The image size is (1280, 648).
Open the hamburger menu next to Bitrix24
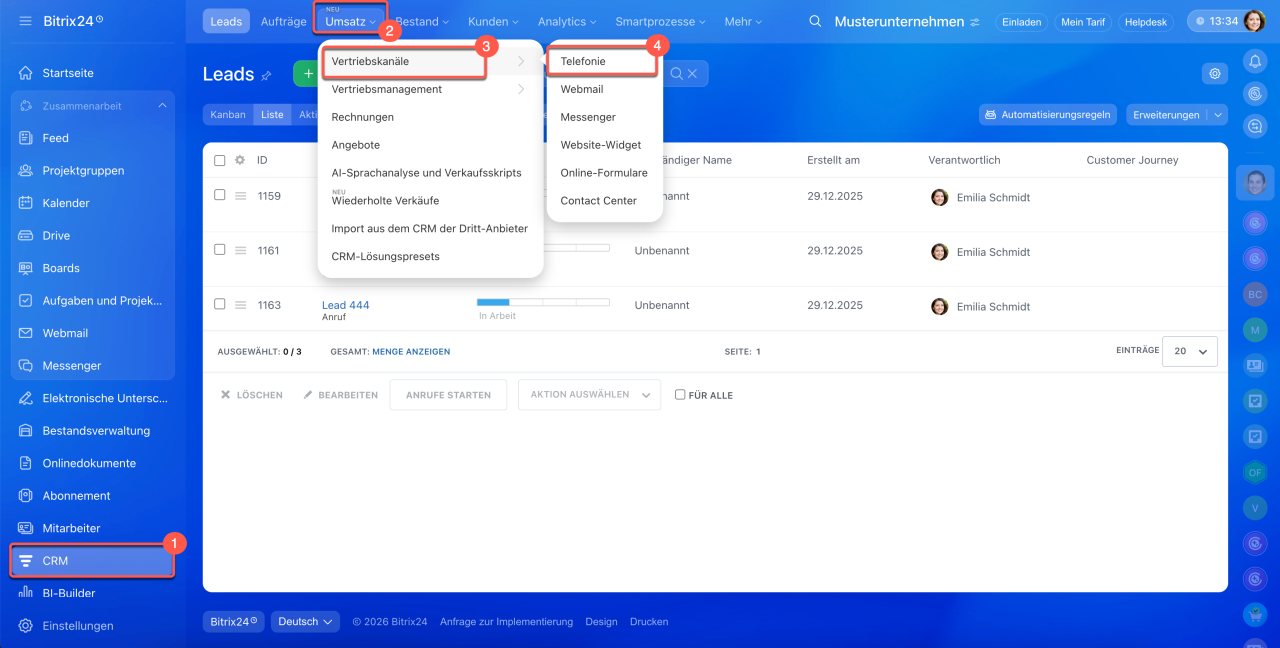[x=25, y=21]
